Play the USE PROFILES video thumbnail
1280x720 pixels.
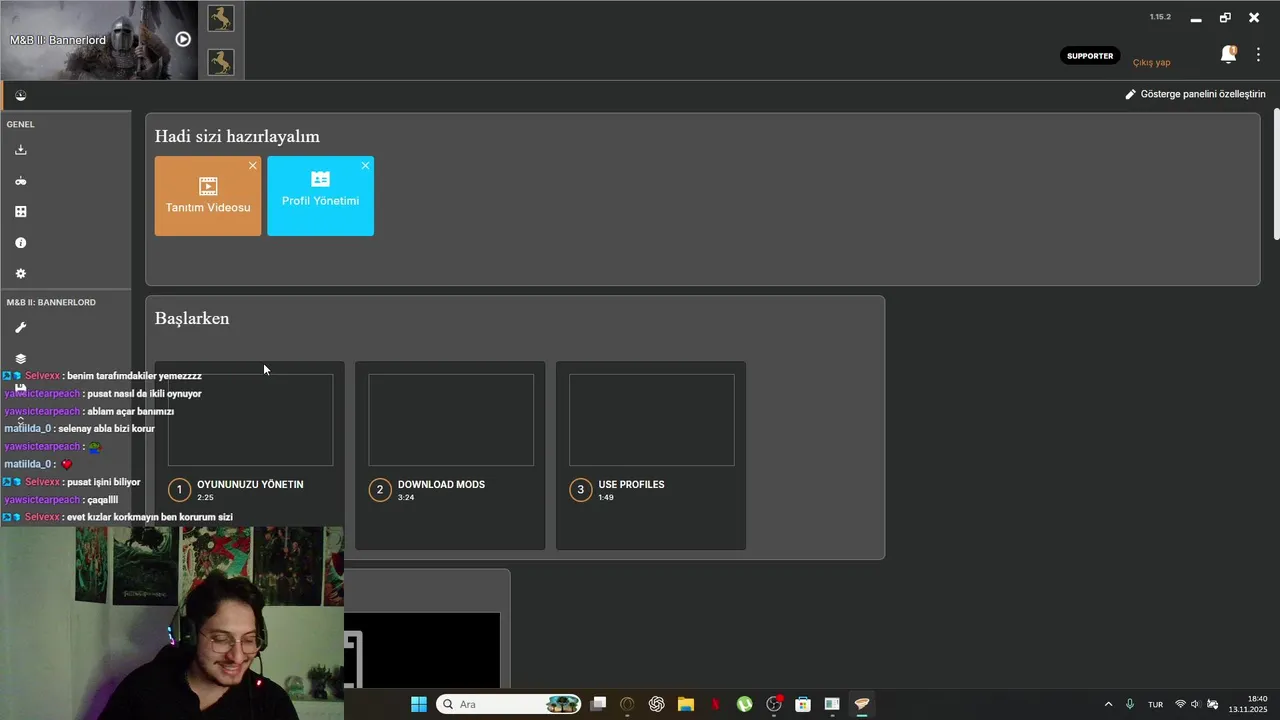pos(652,420)
